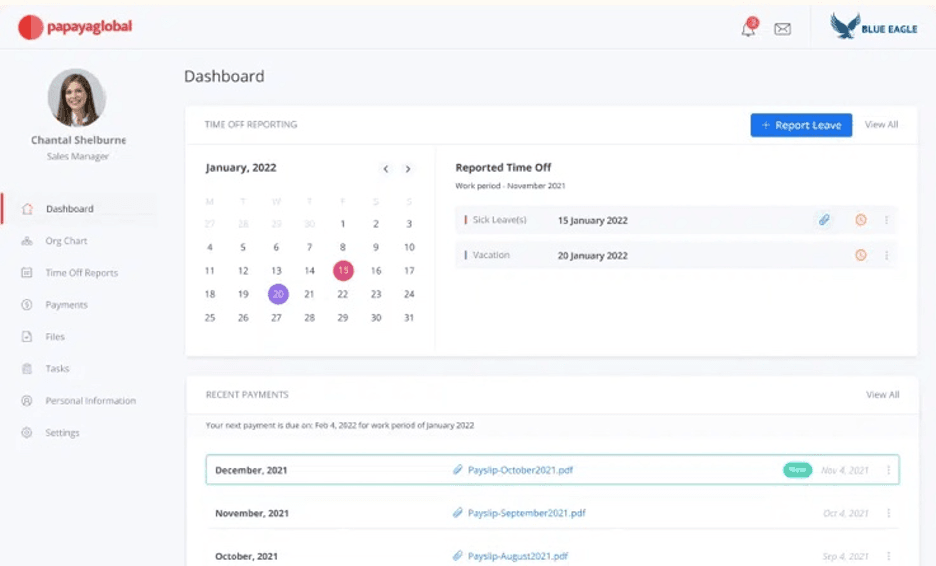Open the Sick Leave attachment paperclip
Viewport: 936px width, 566px height.
pyautogui.click(x=824, y=220)
